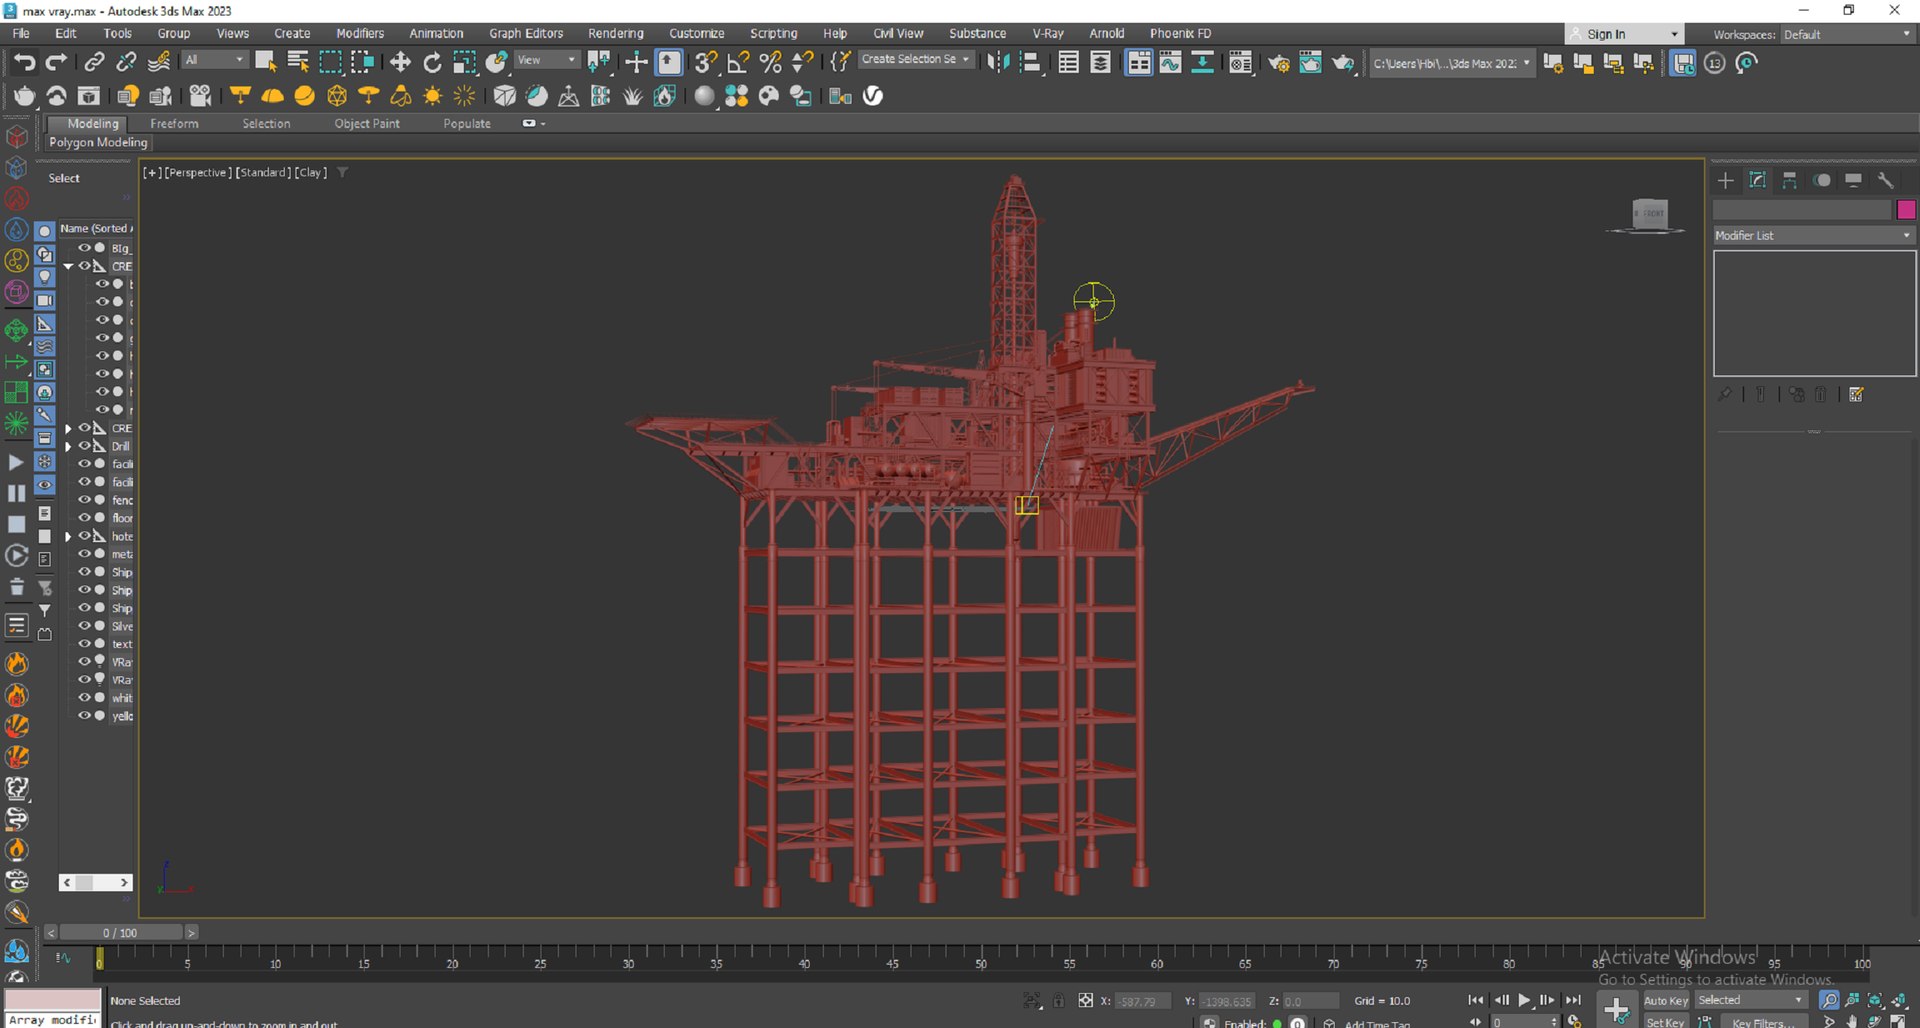Open the Rendered Frame Window icon

coord(1310,63)
